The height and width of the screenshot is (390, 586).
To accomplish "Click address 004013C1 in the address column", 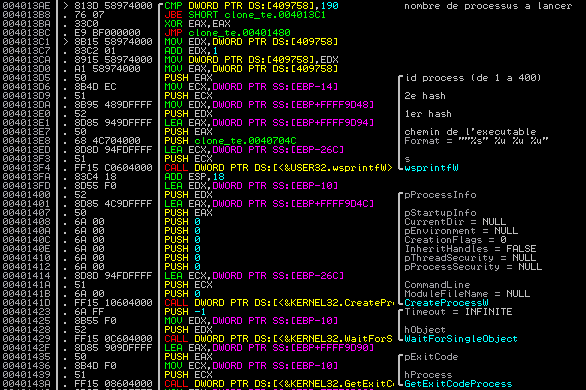I will pos(26,42).
